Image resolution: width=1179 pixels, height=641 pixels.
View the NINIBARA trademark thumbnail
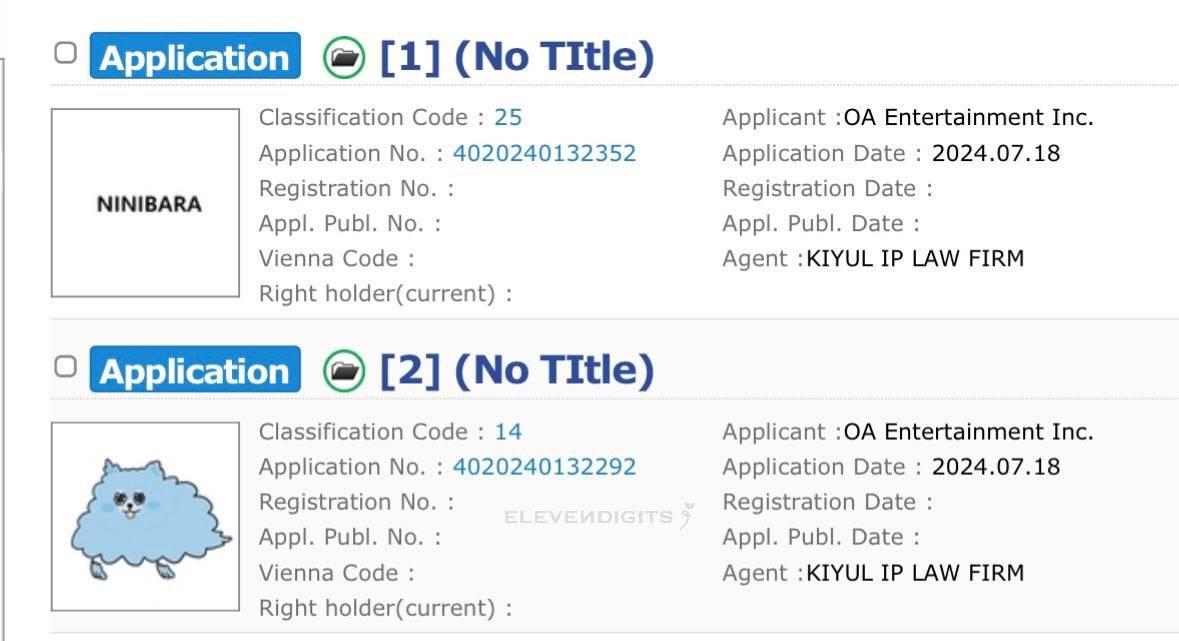(x=146, y=203)
